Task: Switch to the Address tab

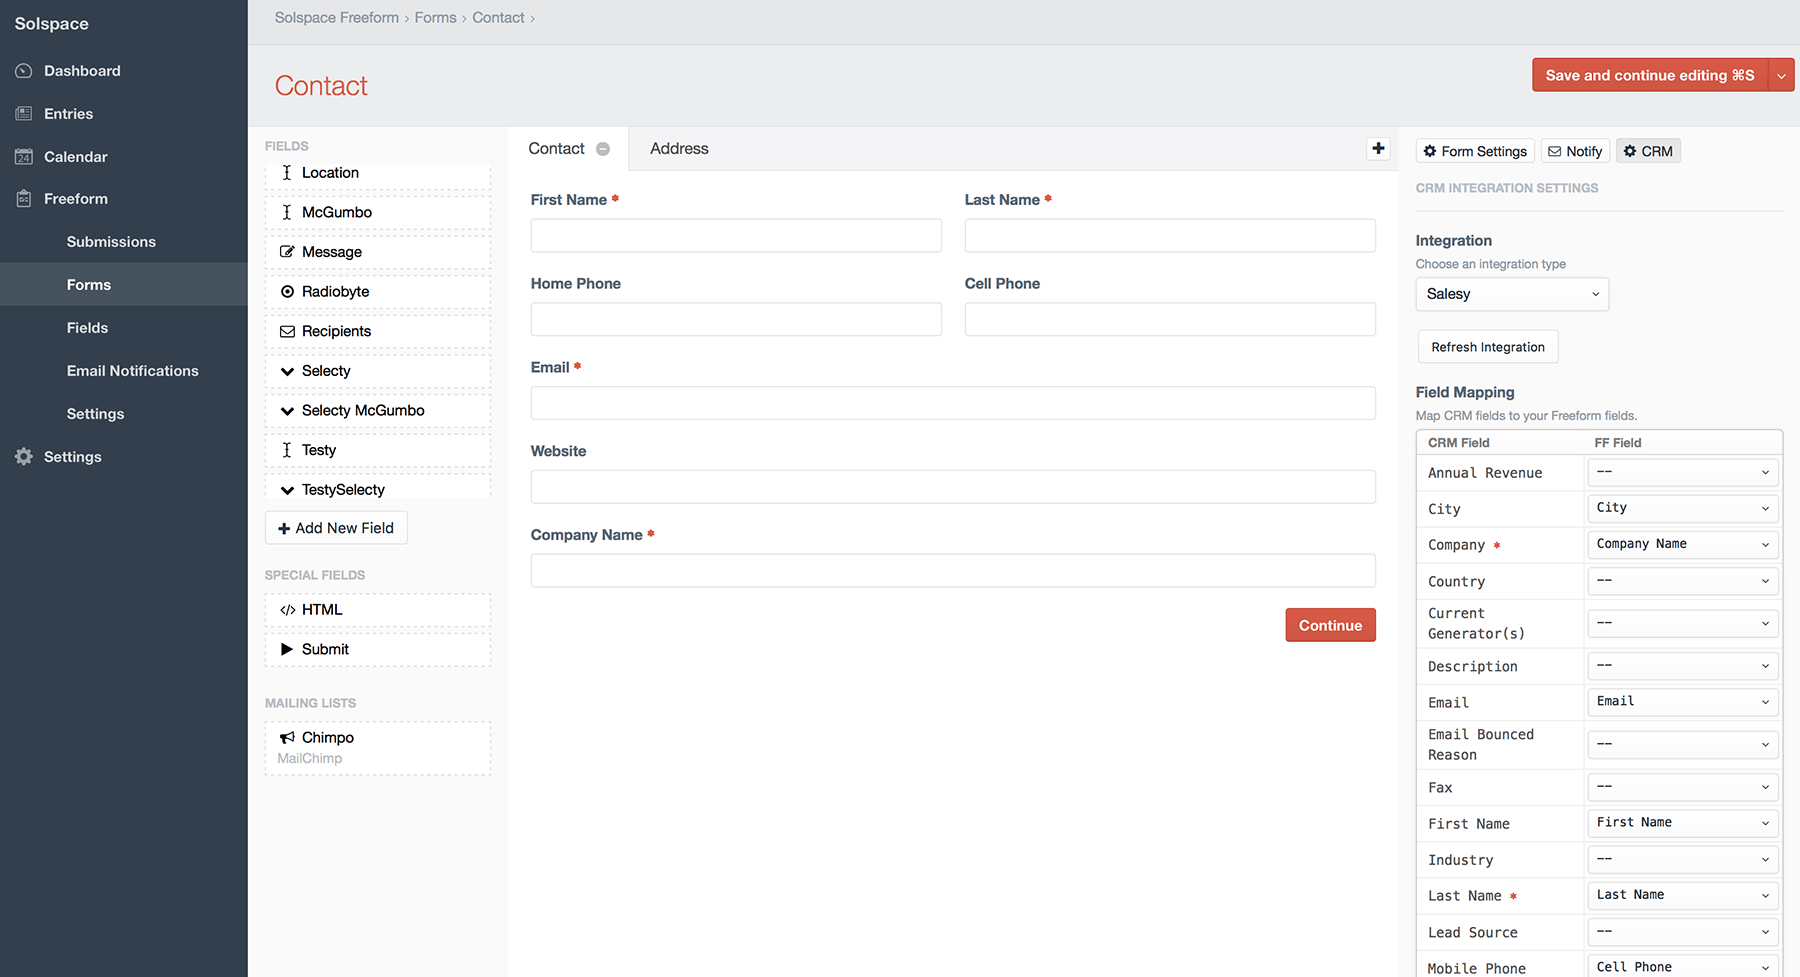Action: (678, 148)
